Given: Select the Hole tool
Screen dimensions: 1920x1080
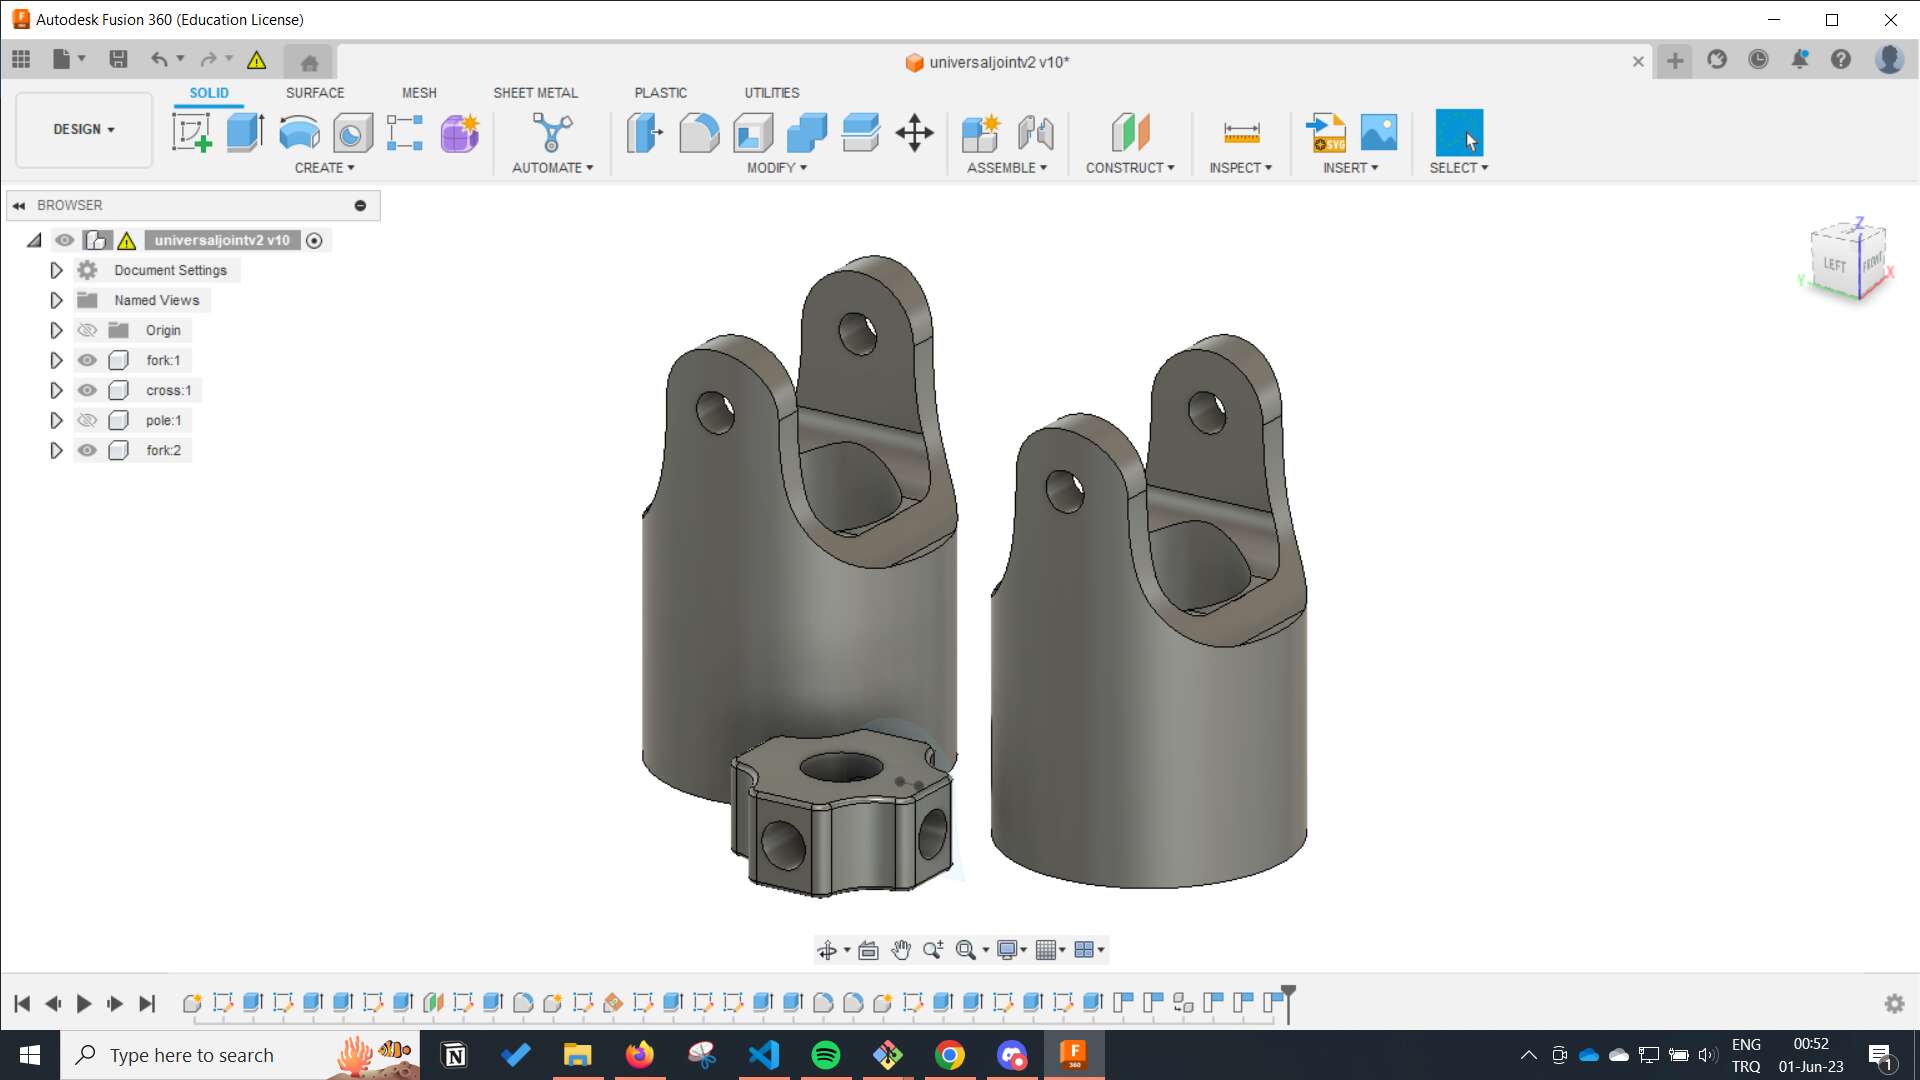Looking at the screenshot, I should click(x=352, y=132).
